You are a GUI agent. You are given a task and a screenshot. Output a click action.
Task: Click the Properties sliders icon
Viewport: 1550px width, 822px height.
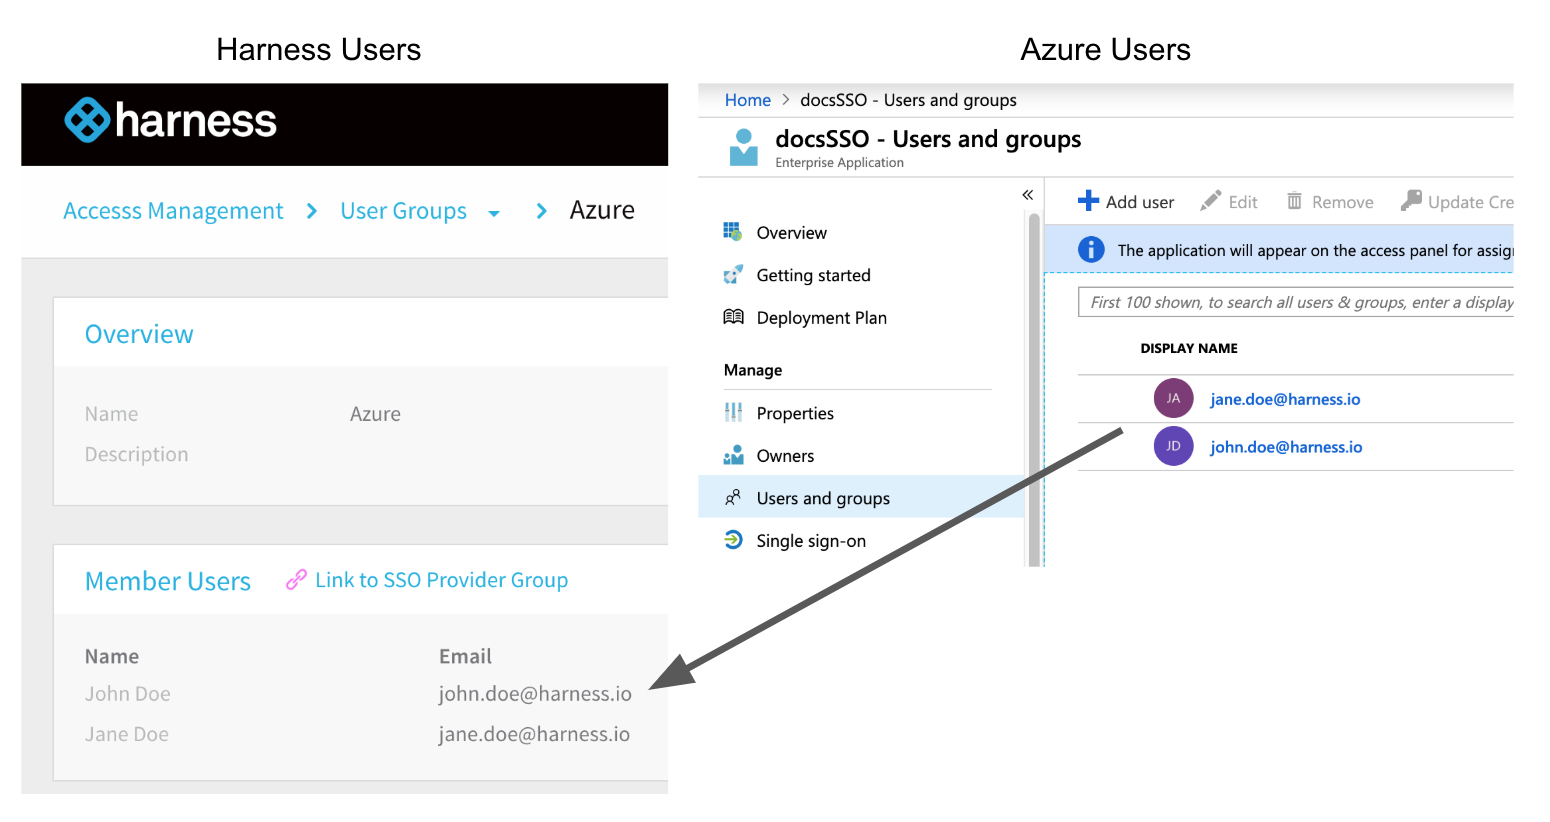(x=733, y=412)
